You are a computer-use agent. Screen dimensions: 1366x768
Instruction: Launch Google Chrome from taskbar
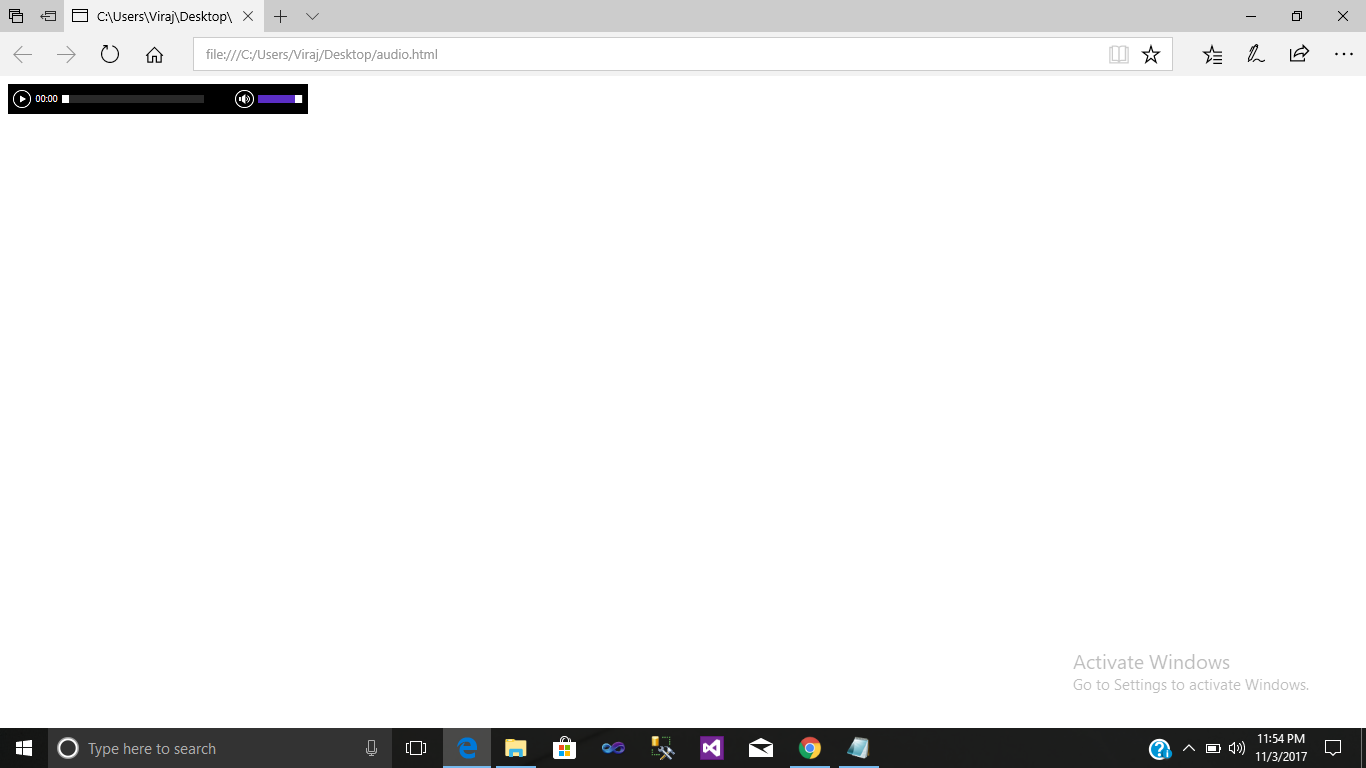tap(809, 747)
